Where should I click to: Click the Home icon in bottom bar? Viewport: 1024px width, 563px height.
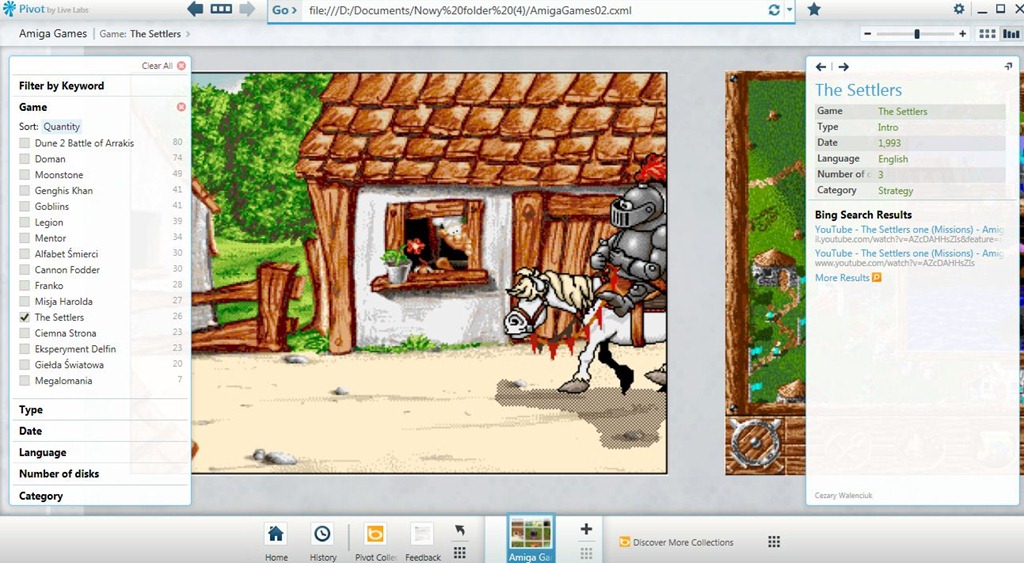[276, 534]
